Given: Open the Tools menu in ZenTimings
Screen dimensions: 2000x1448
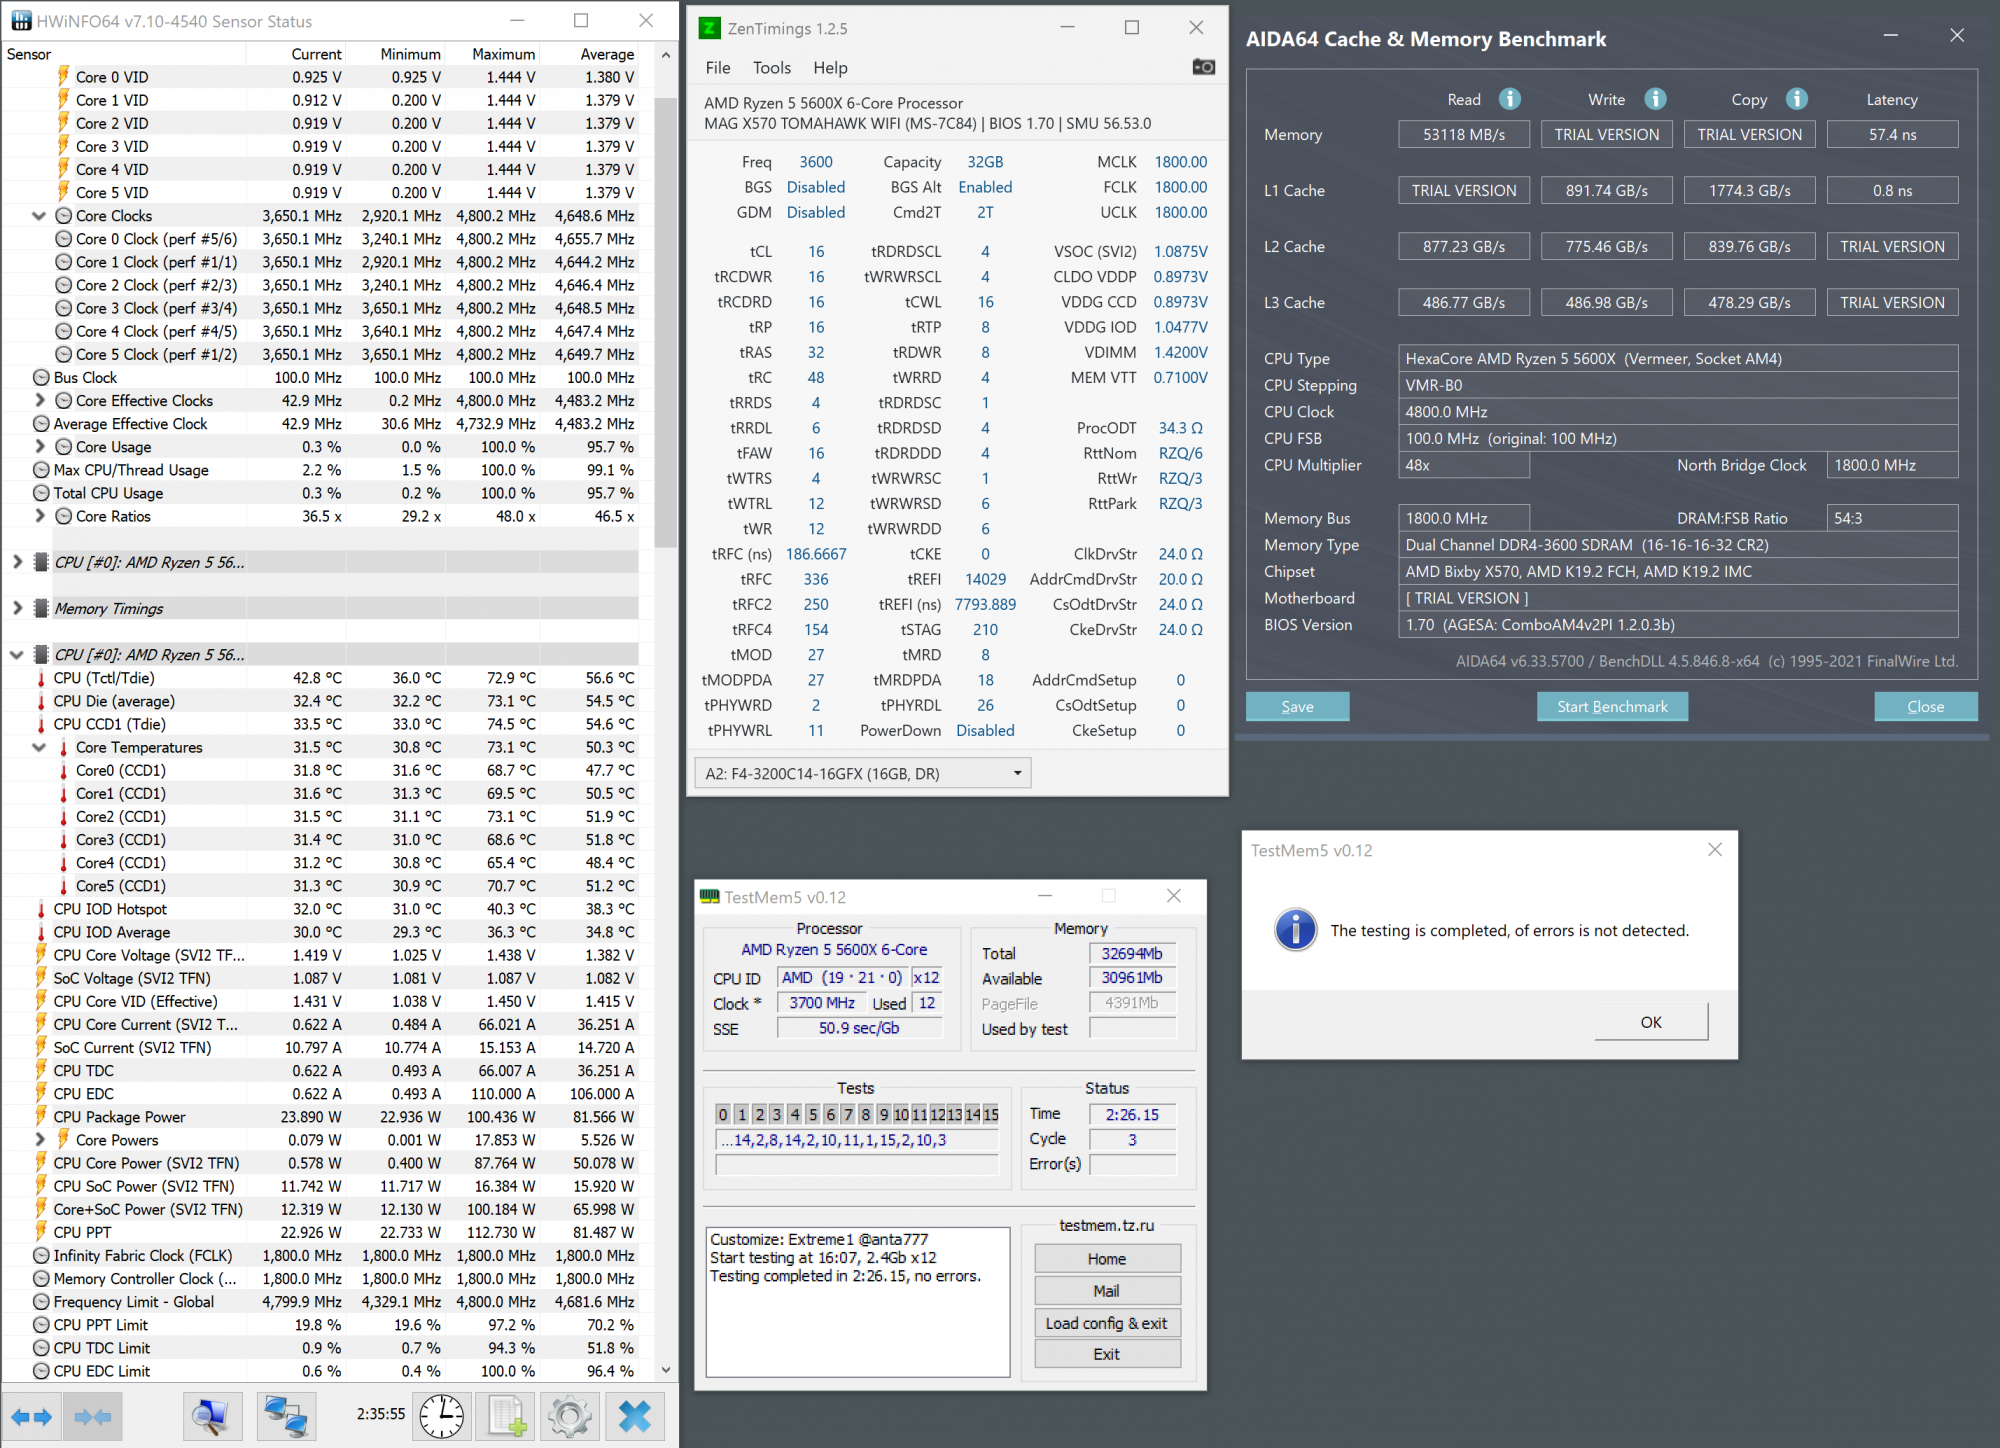Looking at the screenshot, I should pyautogui.click(x=771, y=68).
